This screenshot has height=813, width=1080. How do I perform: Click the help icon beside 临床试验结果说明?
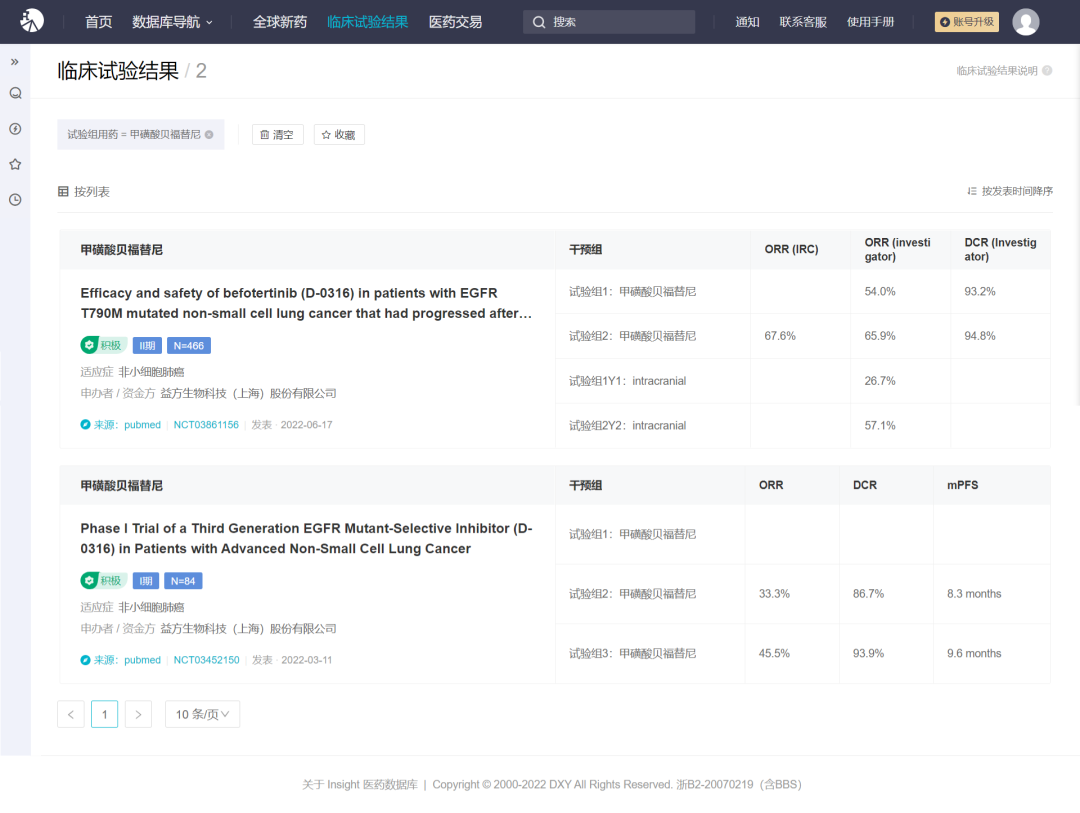[x=1047, y=71]
